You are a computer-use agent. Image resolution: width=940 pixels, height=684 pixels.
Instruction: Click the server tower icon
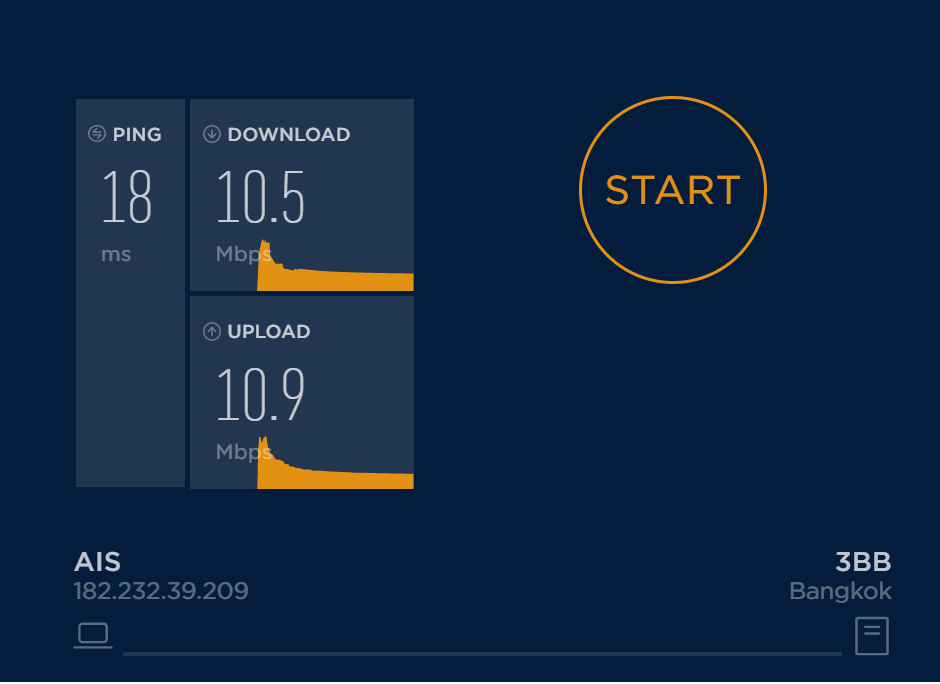point(872,635)
